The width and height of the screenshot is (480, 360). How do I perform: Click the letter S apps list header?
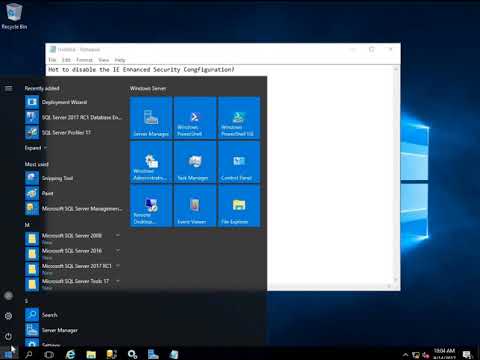pos(27,301)
